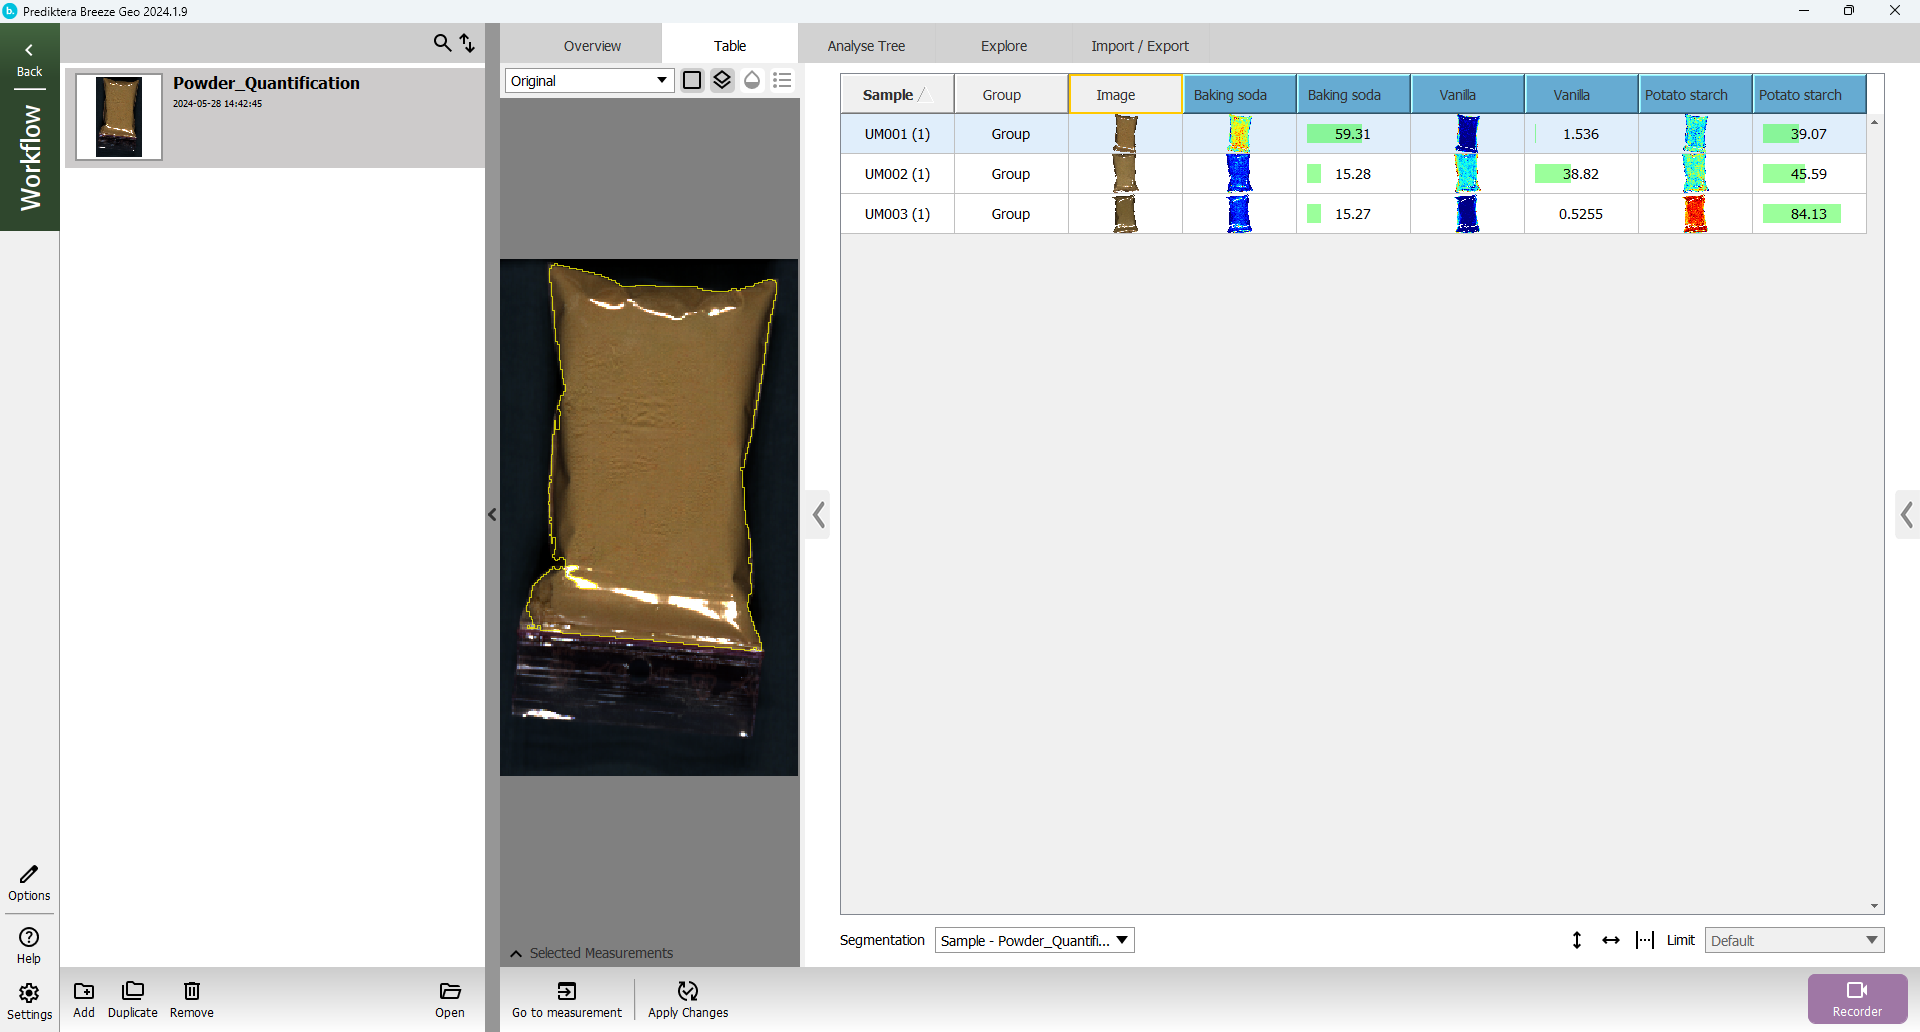Toggle the square outline overlay button
1920x1032 pixels.
click(x=692, y=80)
